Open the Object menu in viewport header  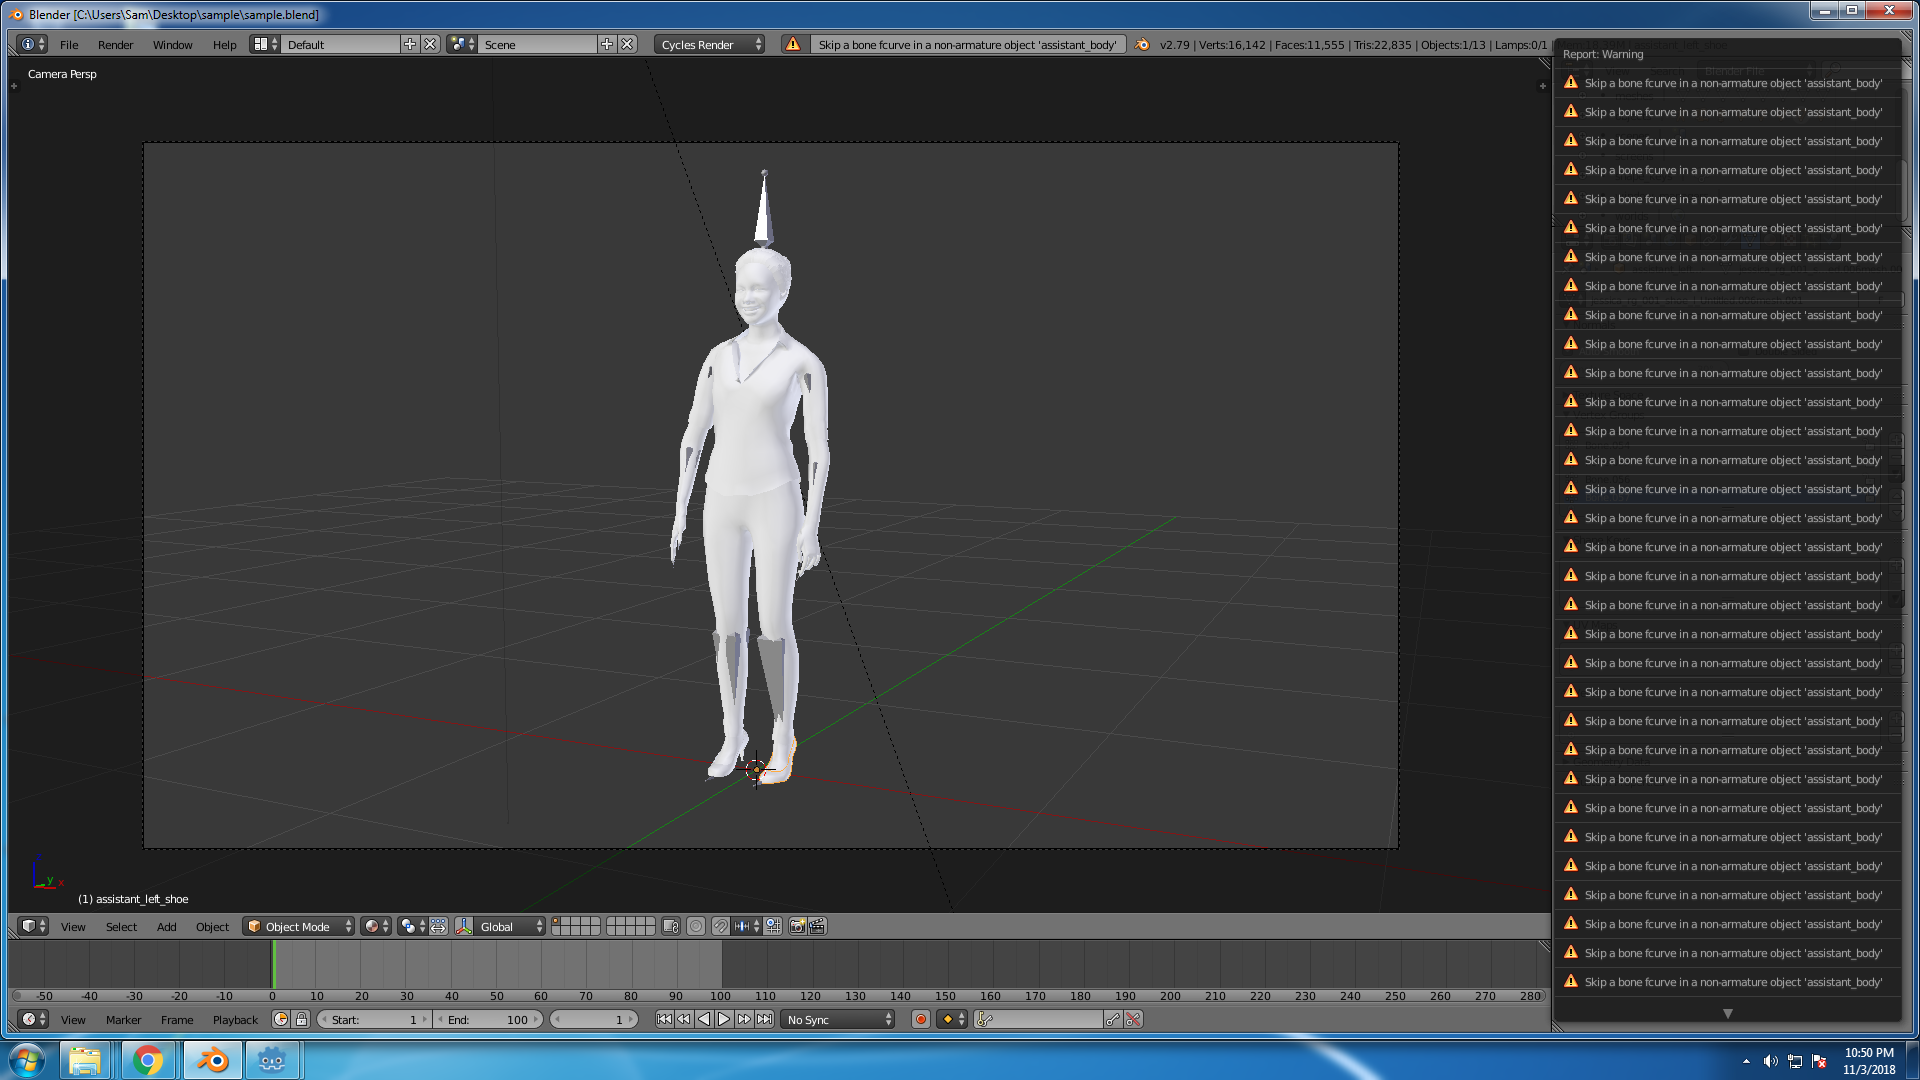(x=212, y=926)
